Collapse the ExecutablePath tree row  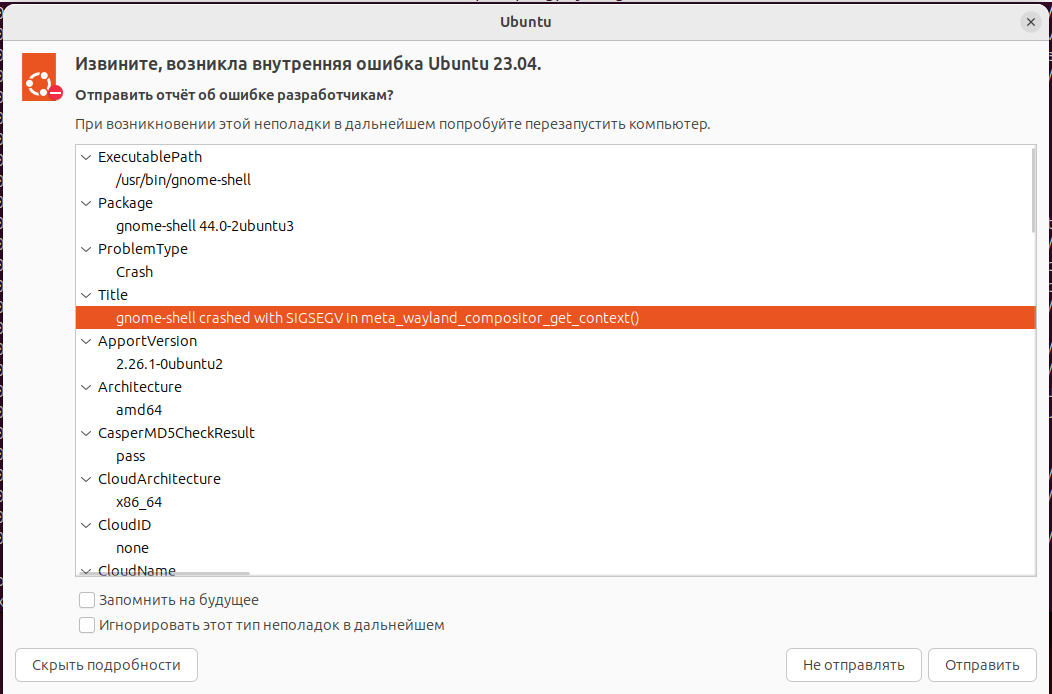(85, 157)
